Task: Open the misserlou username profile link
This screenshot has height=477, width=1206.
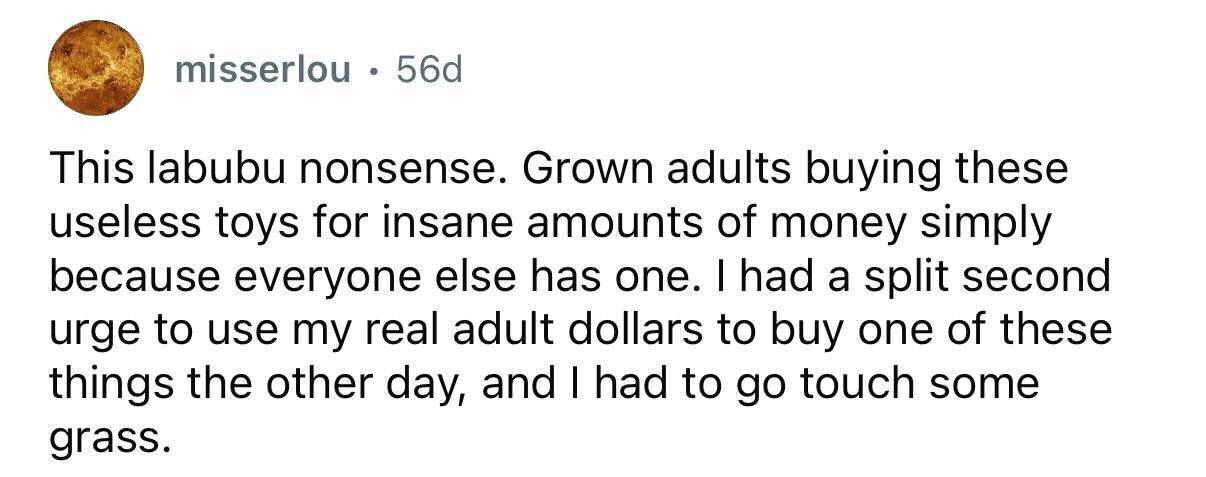Action: tap(265, 69)
